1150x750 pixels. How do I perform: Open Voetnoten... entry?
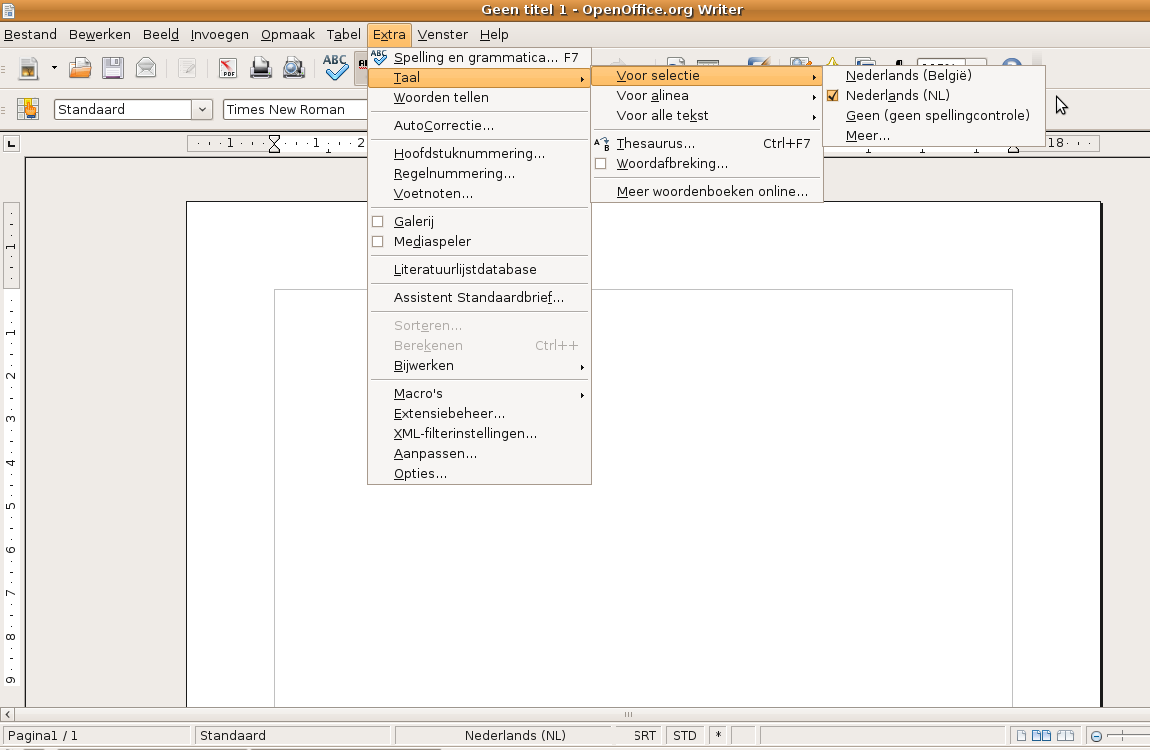(479, 194)
